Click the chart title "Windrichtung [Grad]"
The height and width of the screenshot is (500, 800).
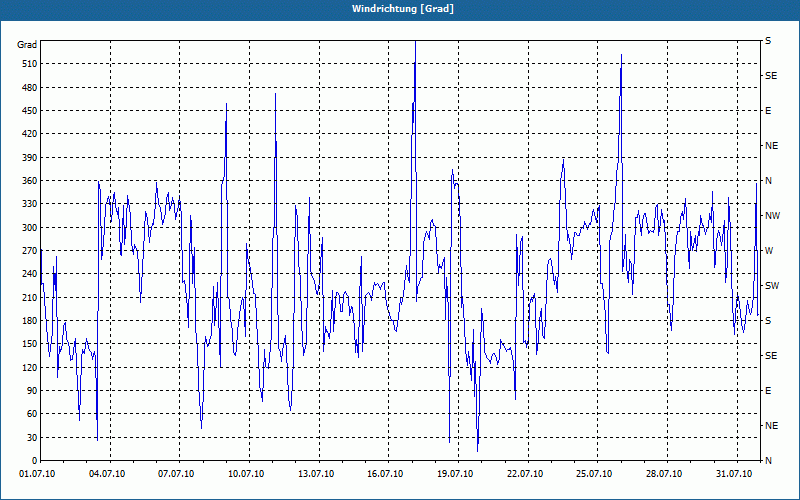(x=403, y=9)
